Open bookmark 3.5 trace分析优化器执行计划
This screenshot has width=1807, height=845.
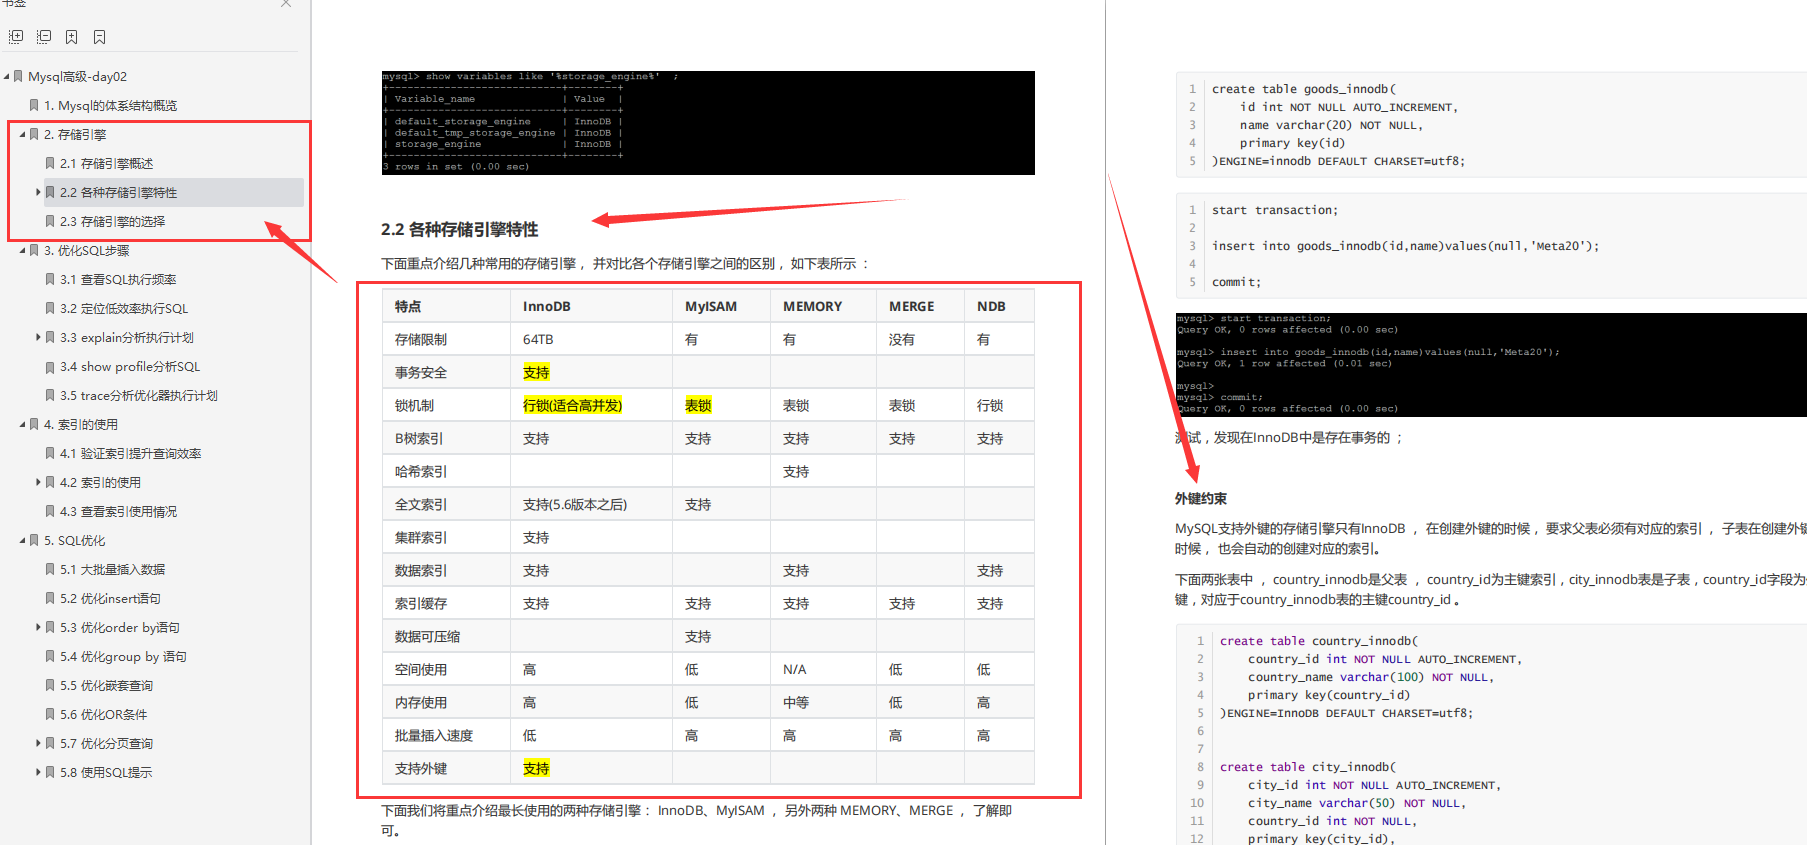pyautogui.click(x=139, y=395)
